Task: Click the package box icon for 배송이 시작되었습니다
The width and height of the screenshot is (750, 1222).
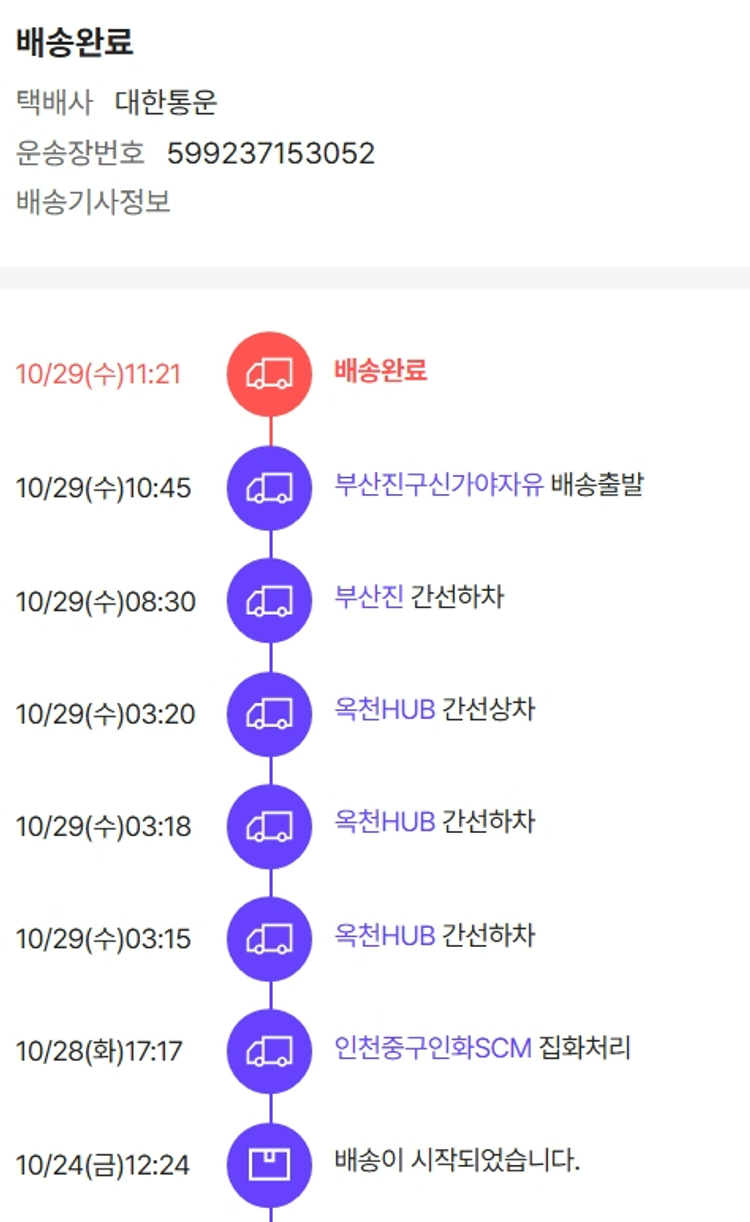Action: (x=270, y=1165)
